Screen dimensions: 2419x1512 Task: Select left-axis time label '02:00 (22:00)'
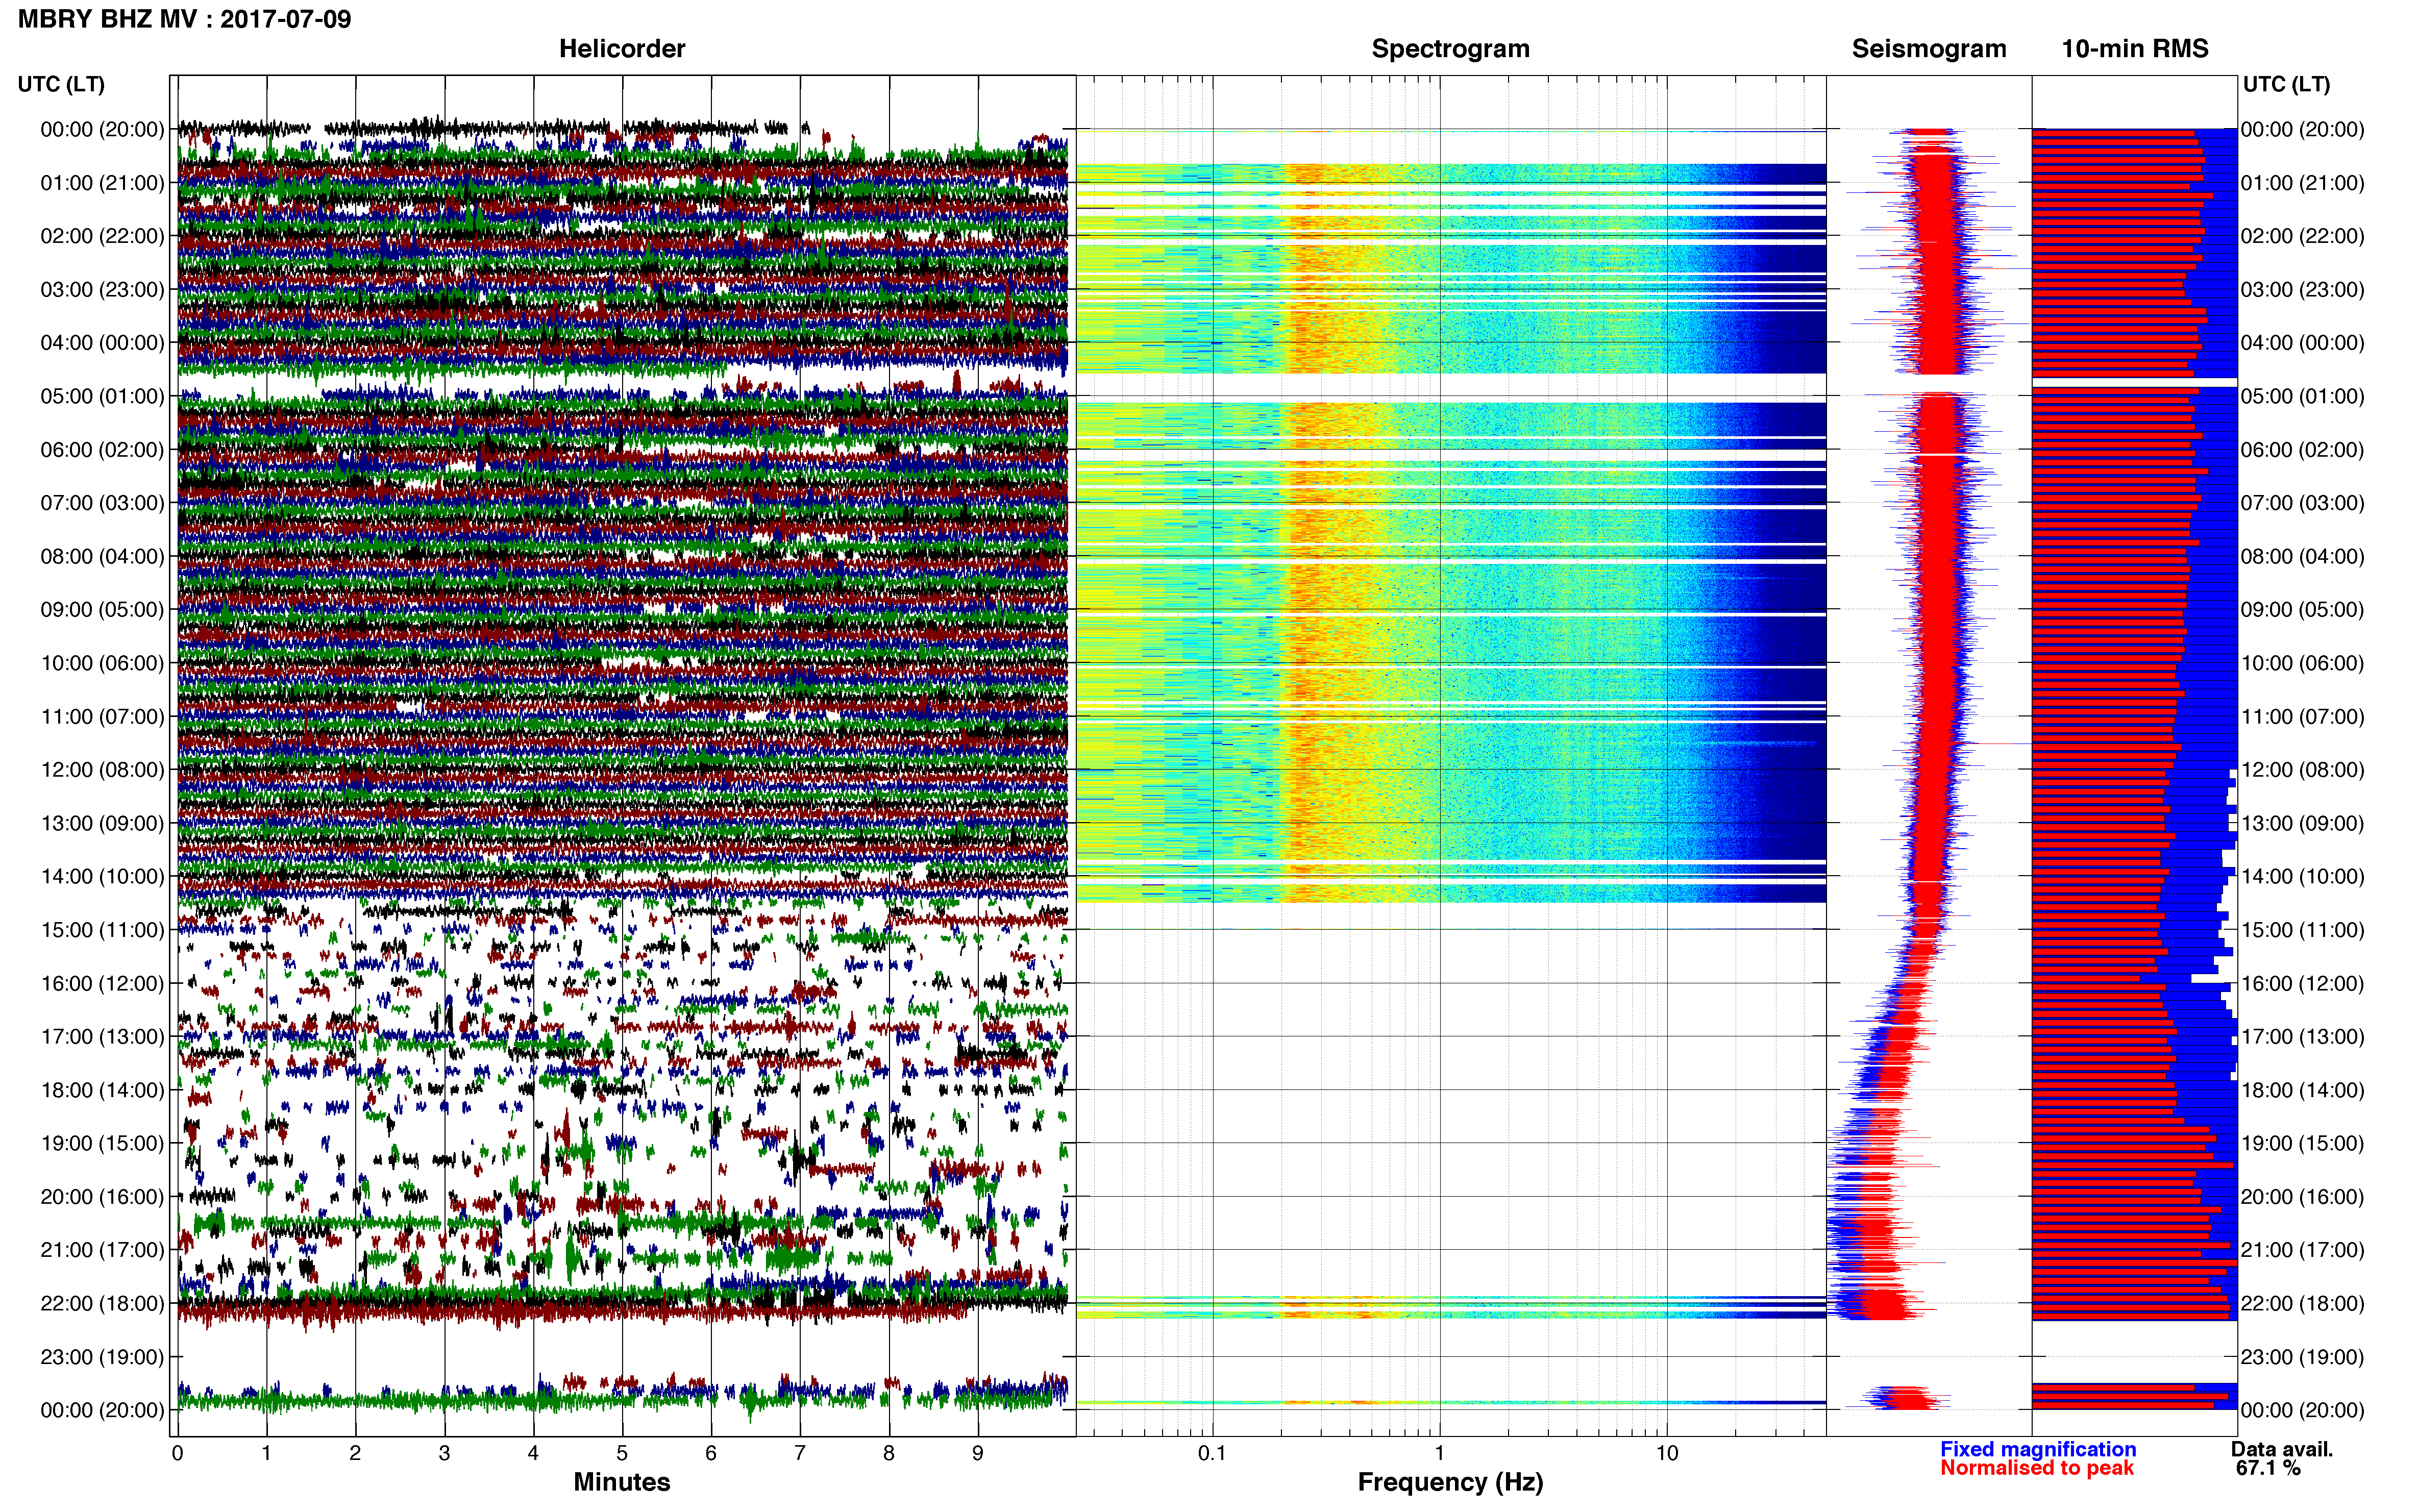coord(102,236)
